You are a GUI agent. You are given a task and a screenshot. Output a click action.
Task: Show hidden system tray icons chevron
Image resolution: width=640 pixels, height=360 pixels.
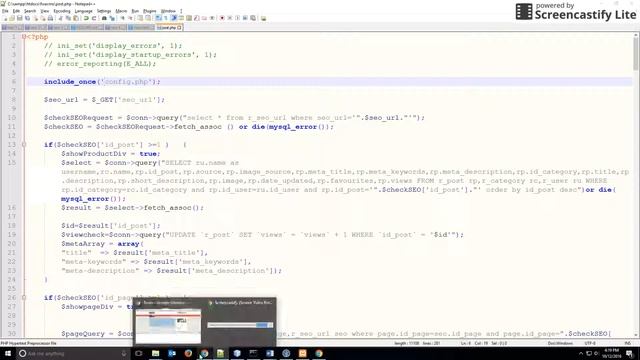(x=581, y=353)
